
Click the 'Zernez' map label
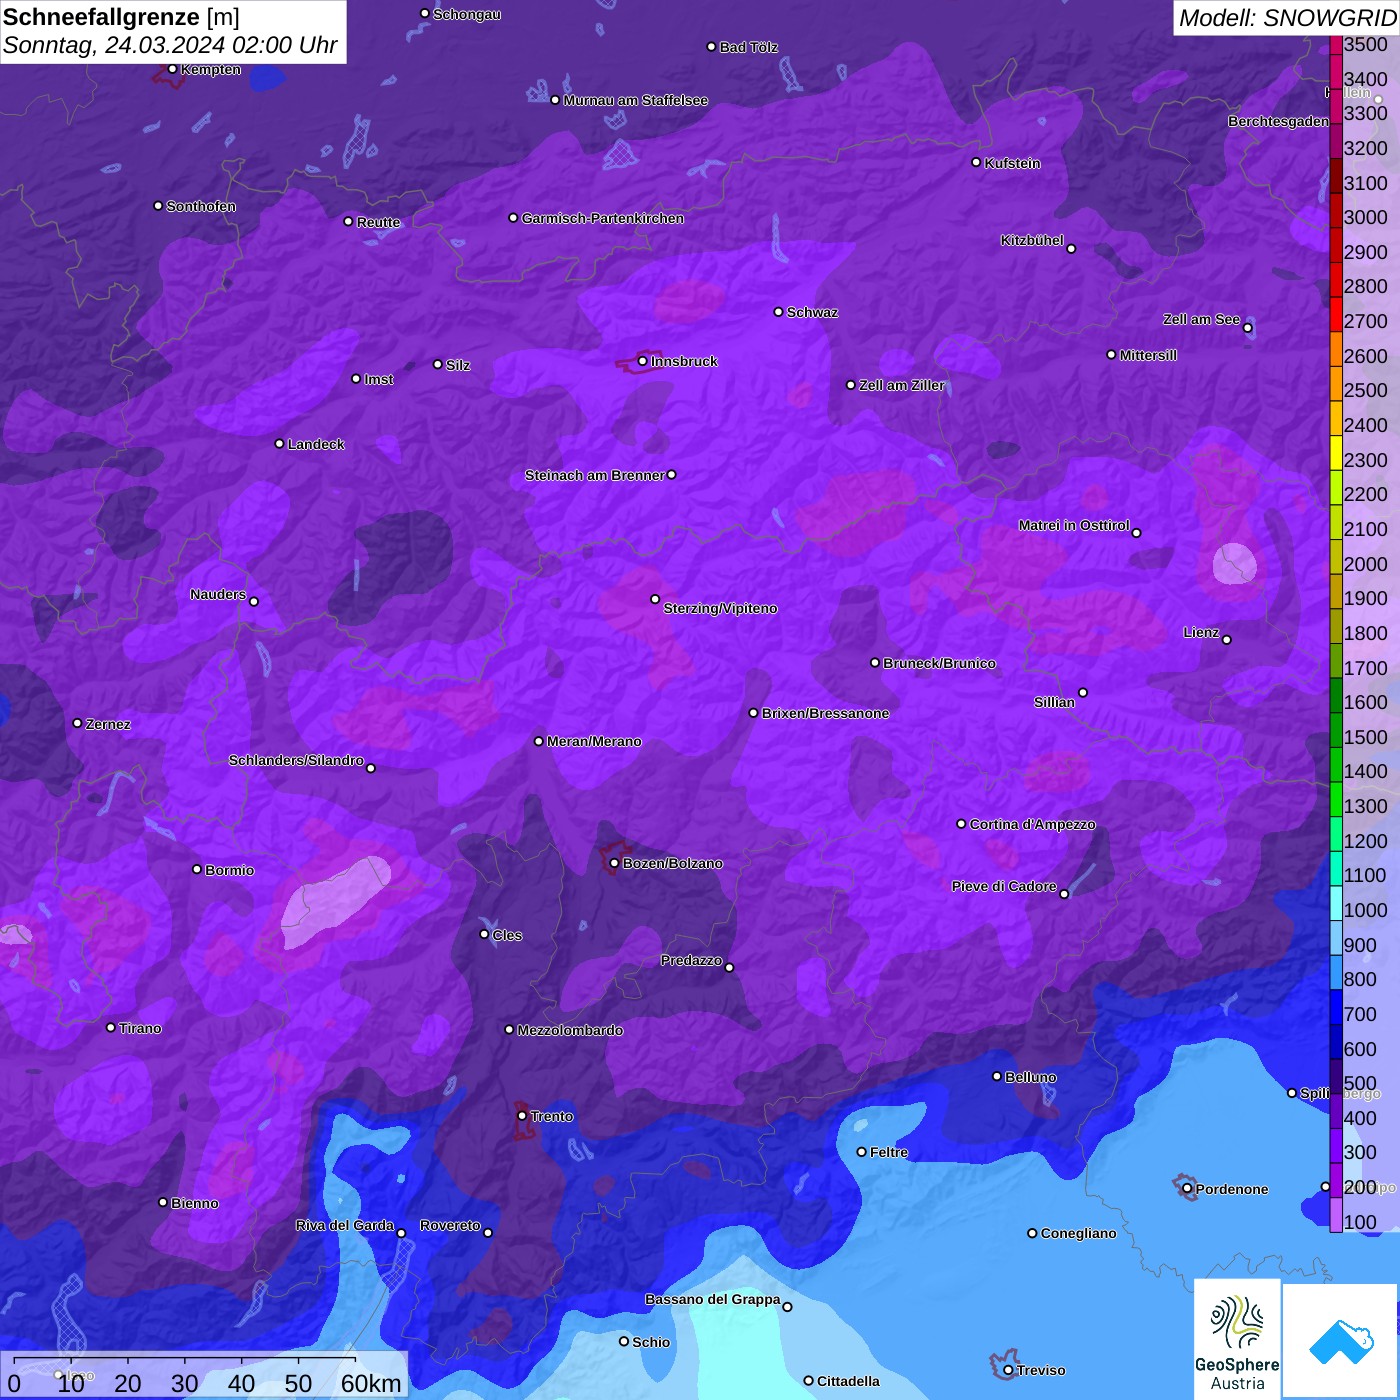click(x=108, y=724)
